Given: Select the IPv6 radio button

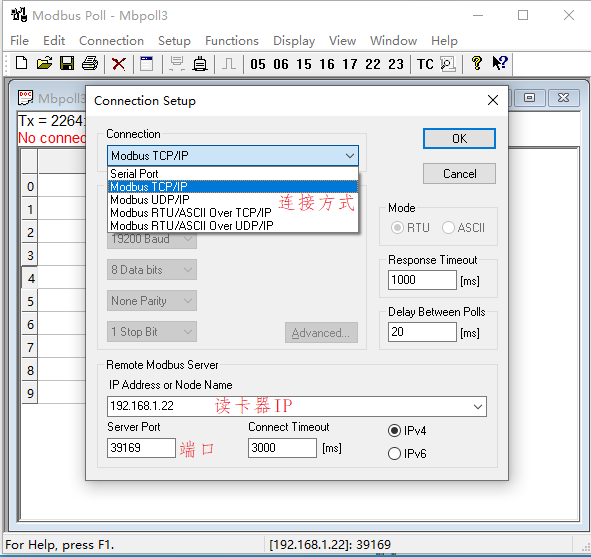Looking at the screenshot, I should pyautogui.click(x=394, y=453).
